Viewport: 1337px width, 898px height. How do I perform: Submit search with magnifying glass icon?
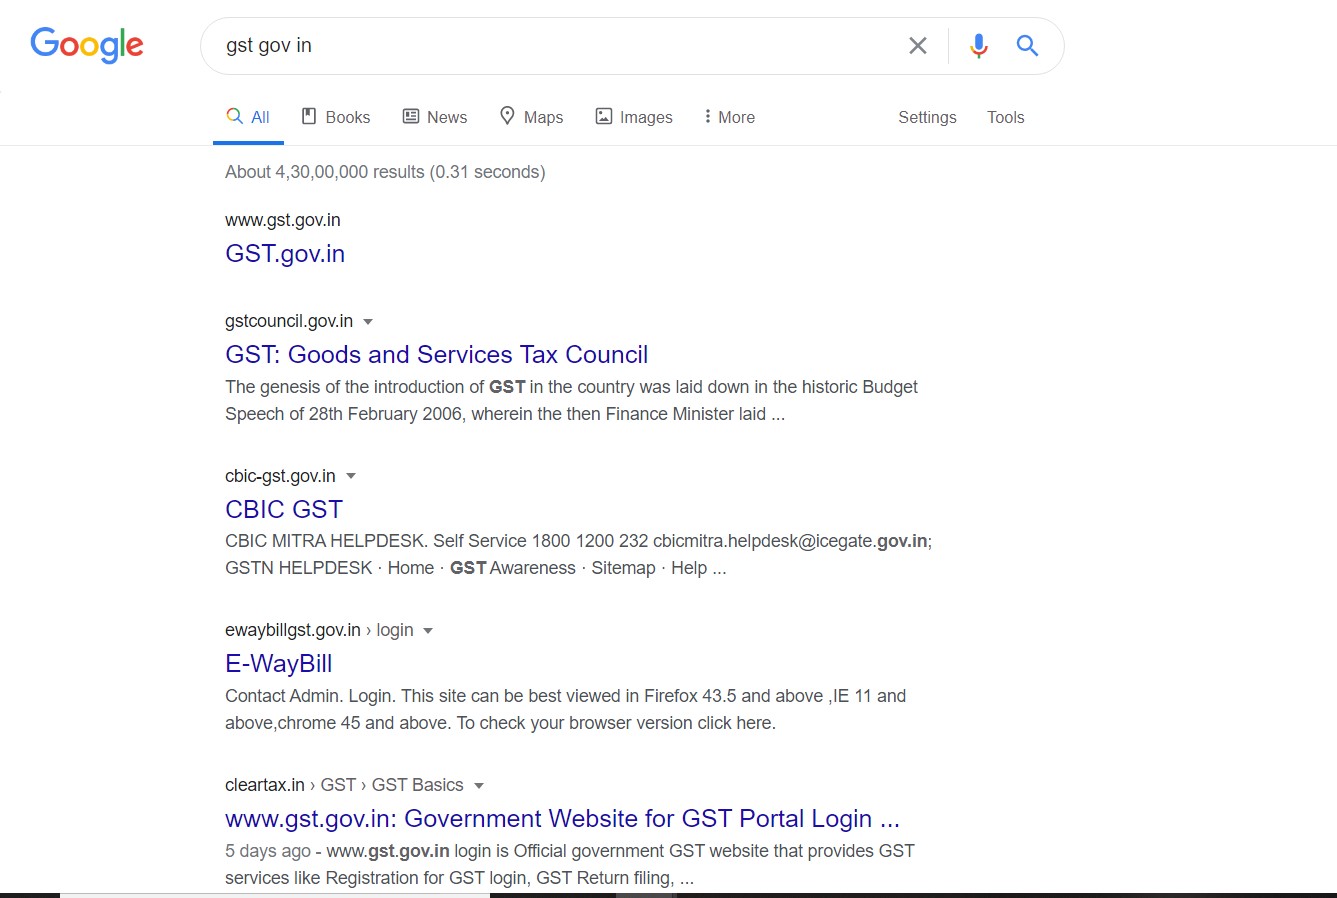[x=1027, y=45]
